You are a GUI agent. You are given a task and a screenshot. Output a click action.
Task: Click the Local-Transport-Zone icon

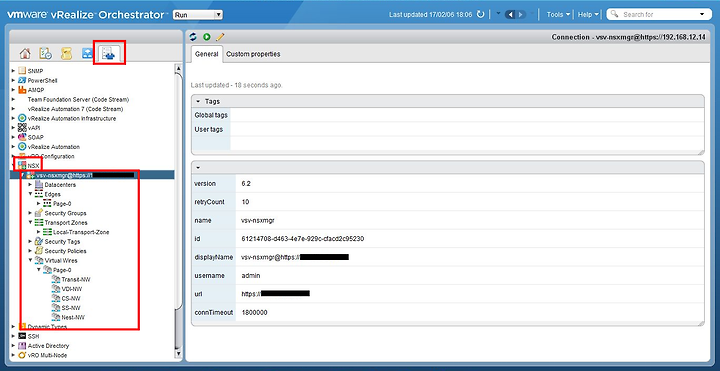tap(47, 232)
